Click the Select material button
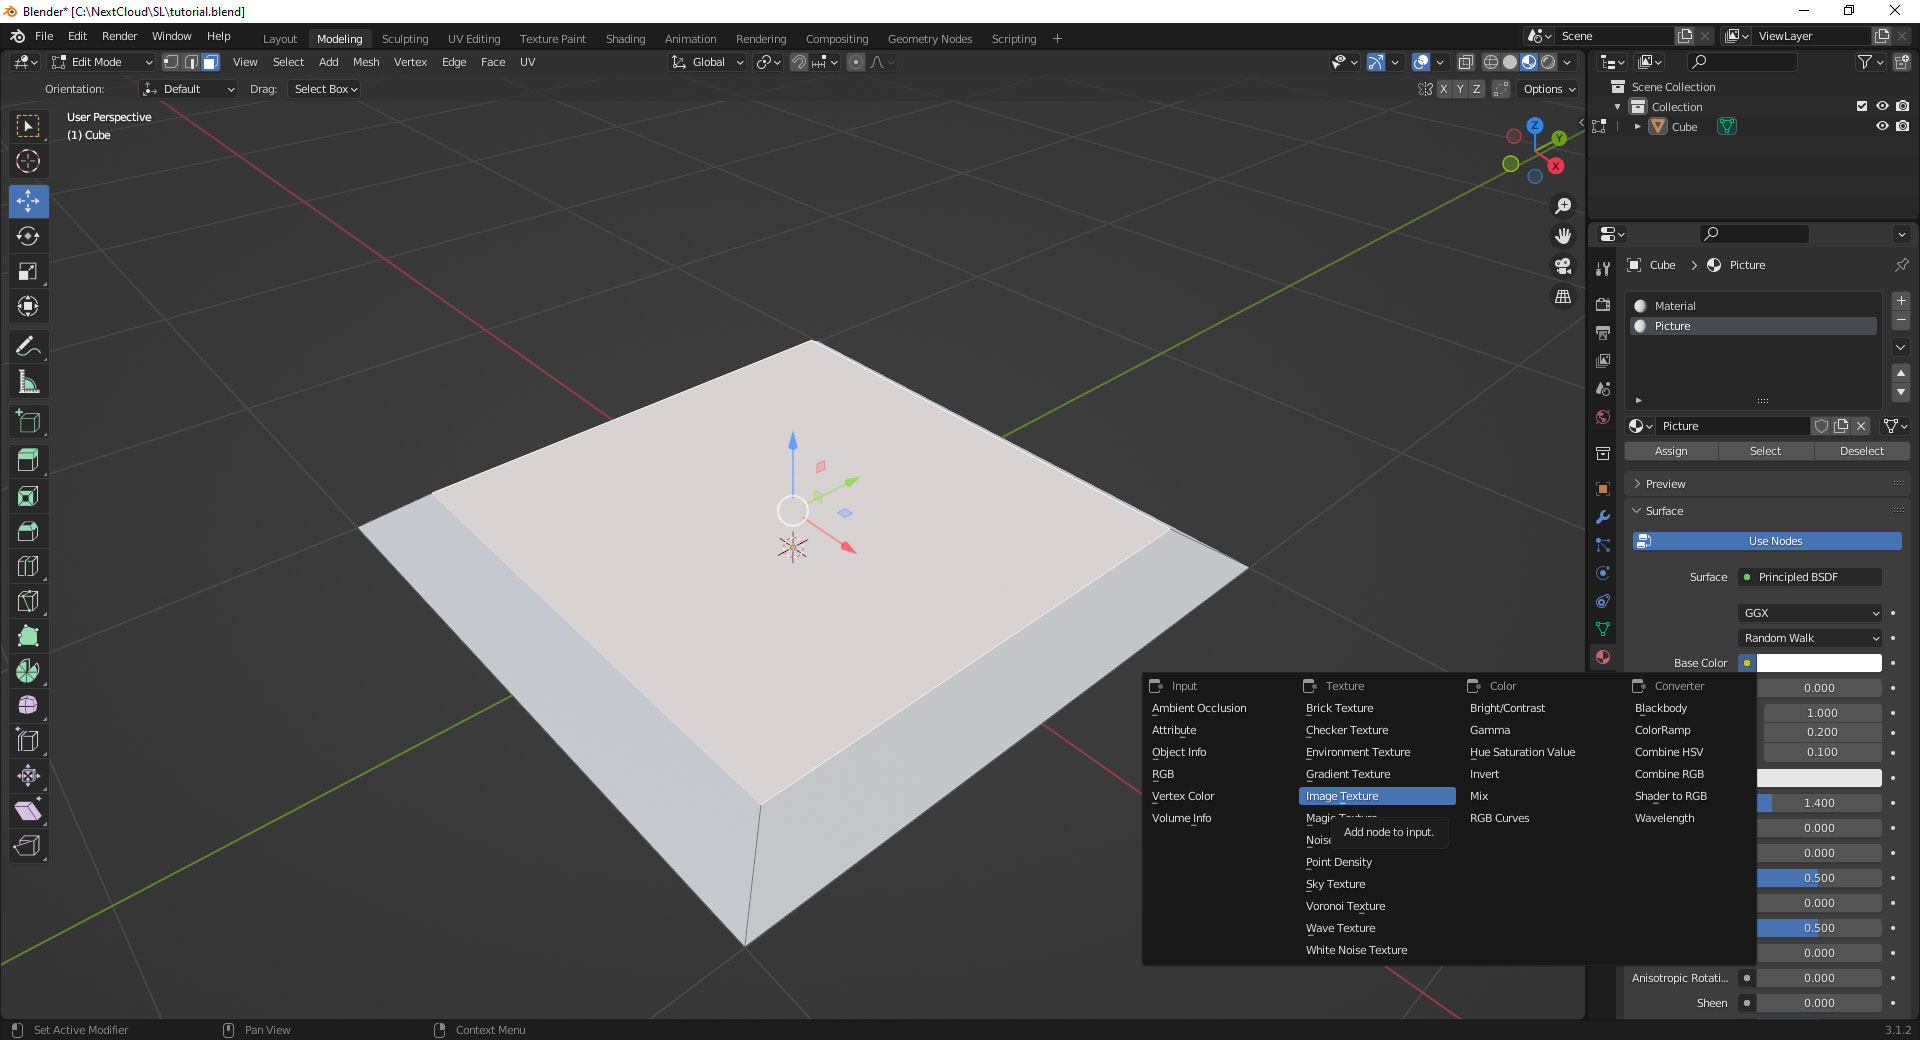The image size is (1920, 1040). (1765, 451)
